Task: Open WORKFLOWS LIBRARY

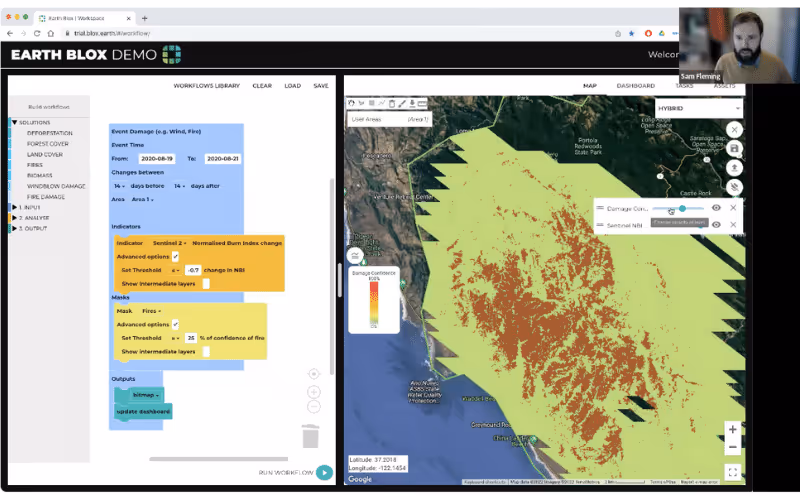Action: 207,86
